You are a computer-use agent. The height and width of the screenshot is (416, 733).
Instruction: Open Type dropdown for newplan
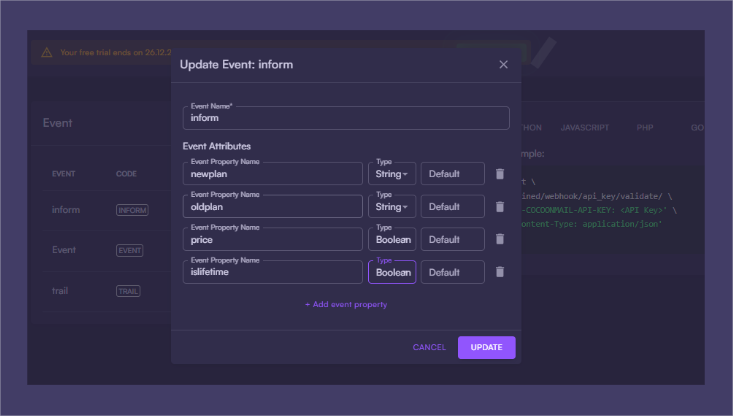[x=392, y=174]
